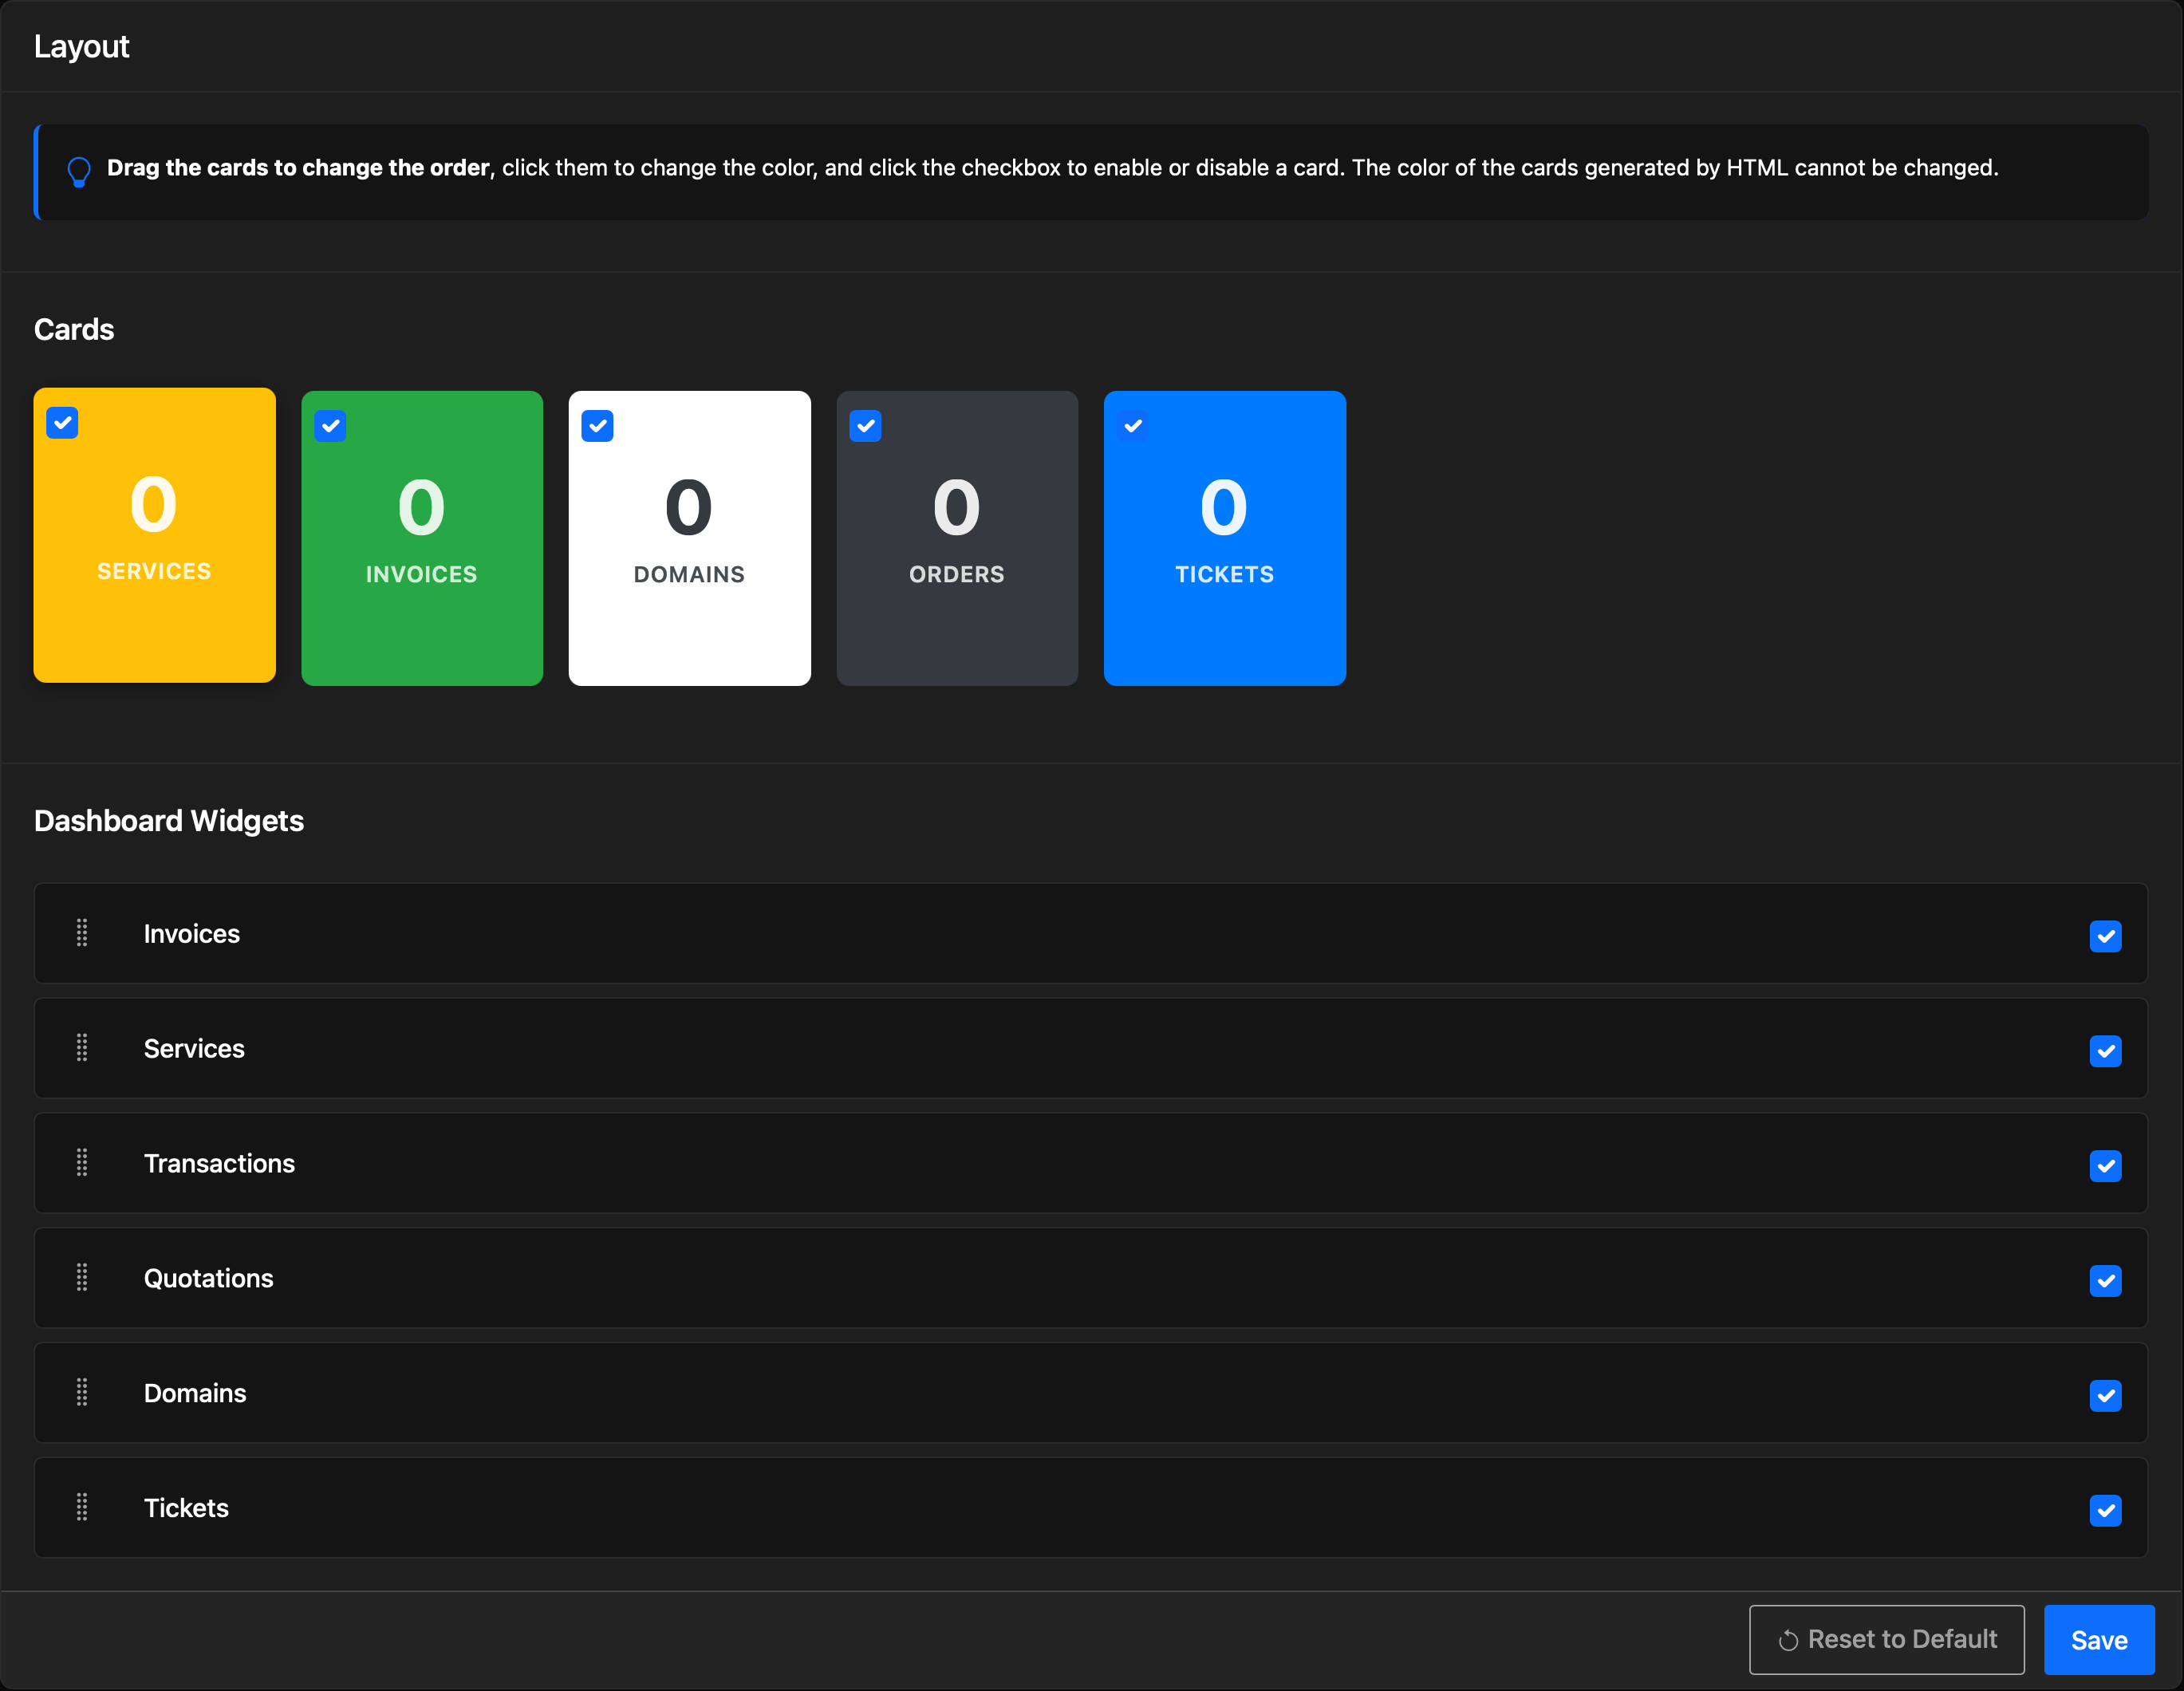Change color of blue Tickets card

tap(1224, 538)
